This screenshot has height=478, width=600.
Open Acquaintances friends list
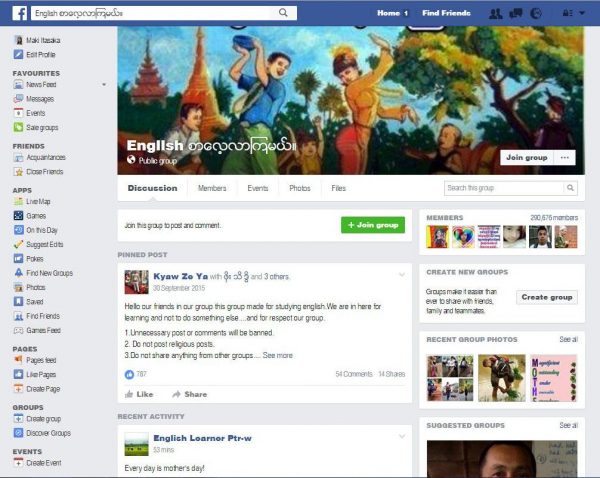click(39, 157)
